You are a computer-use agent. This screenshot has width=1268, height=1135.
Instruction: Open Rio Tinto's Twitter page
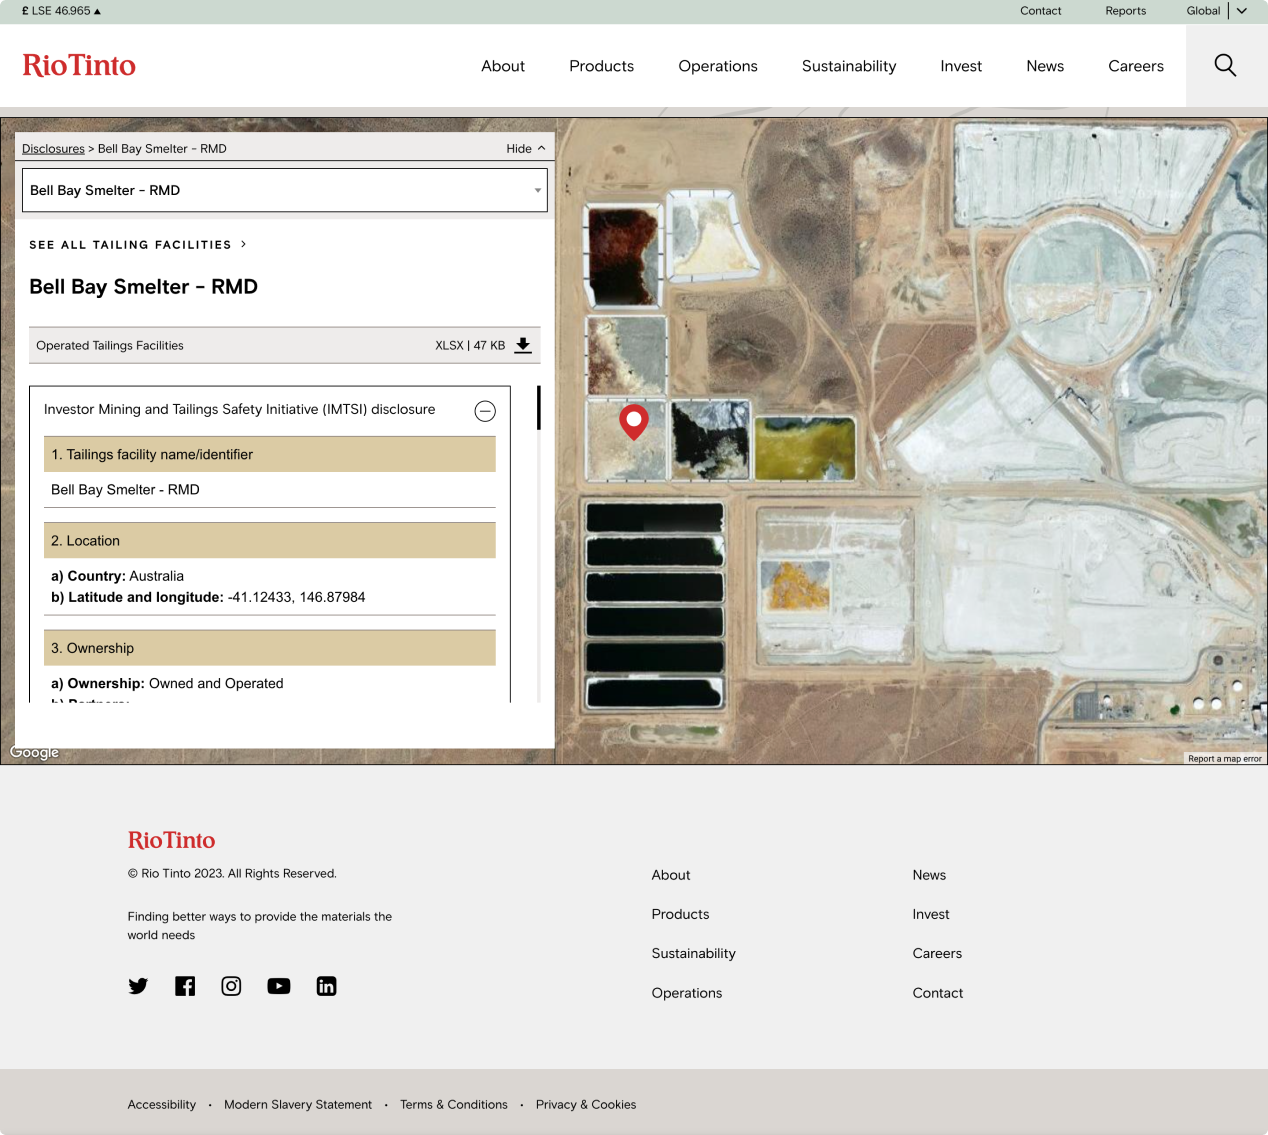coord(138,986)
